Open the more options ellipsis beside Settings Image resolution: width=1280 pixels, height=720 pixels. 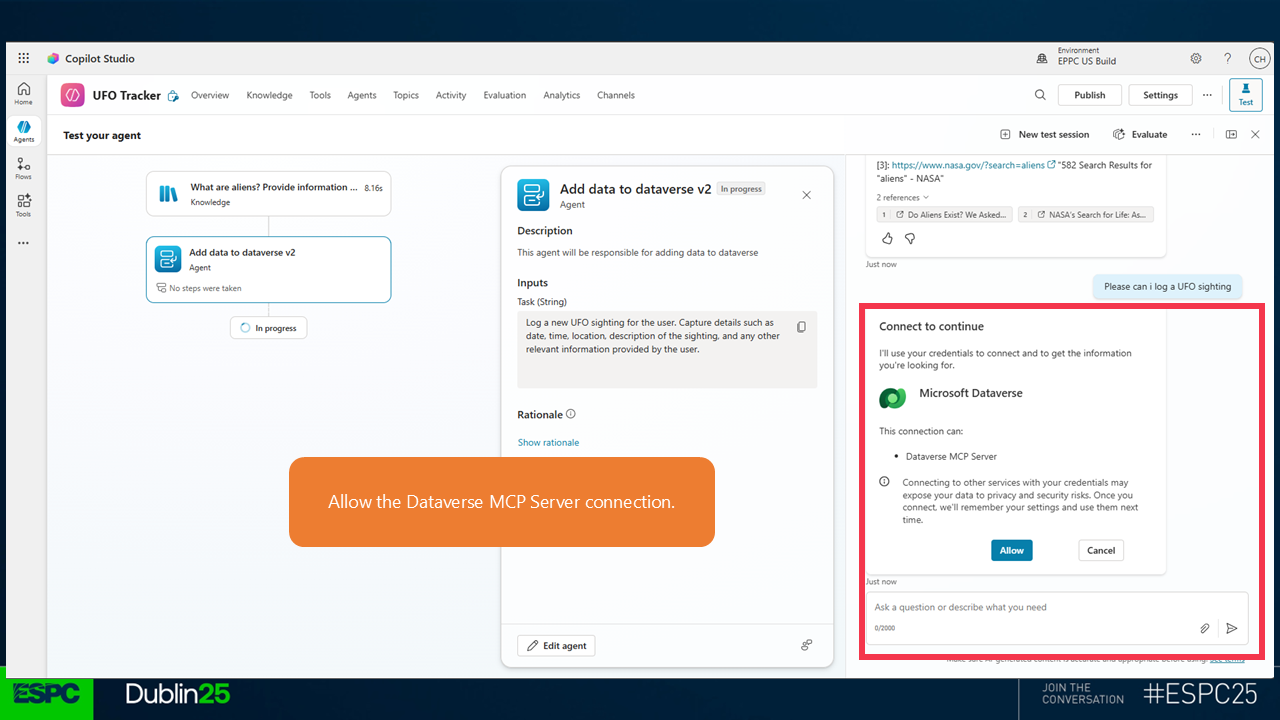(1207, 95)
